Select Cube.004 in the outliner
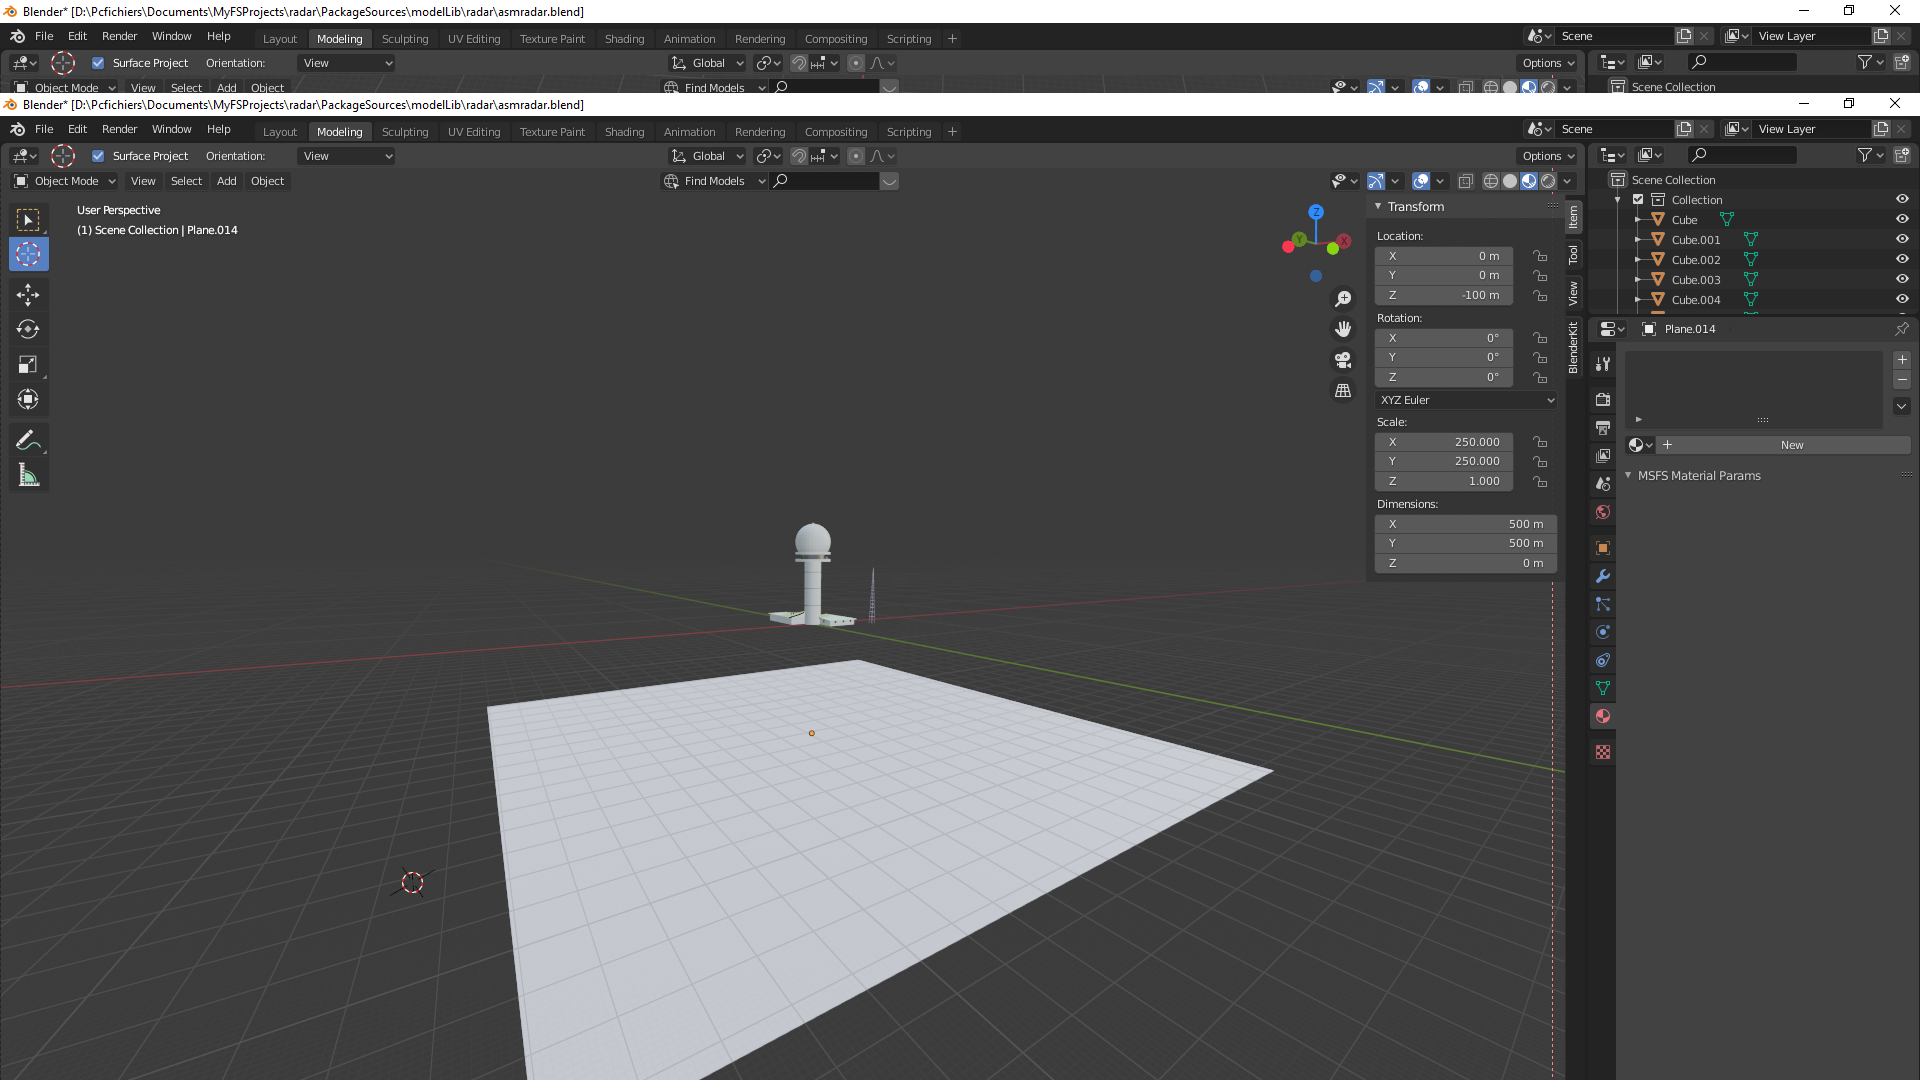The height and width of the screenshot is (1080, 1920). coord(1696,300)
